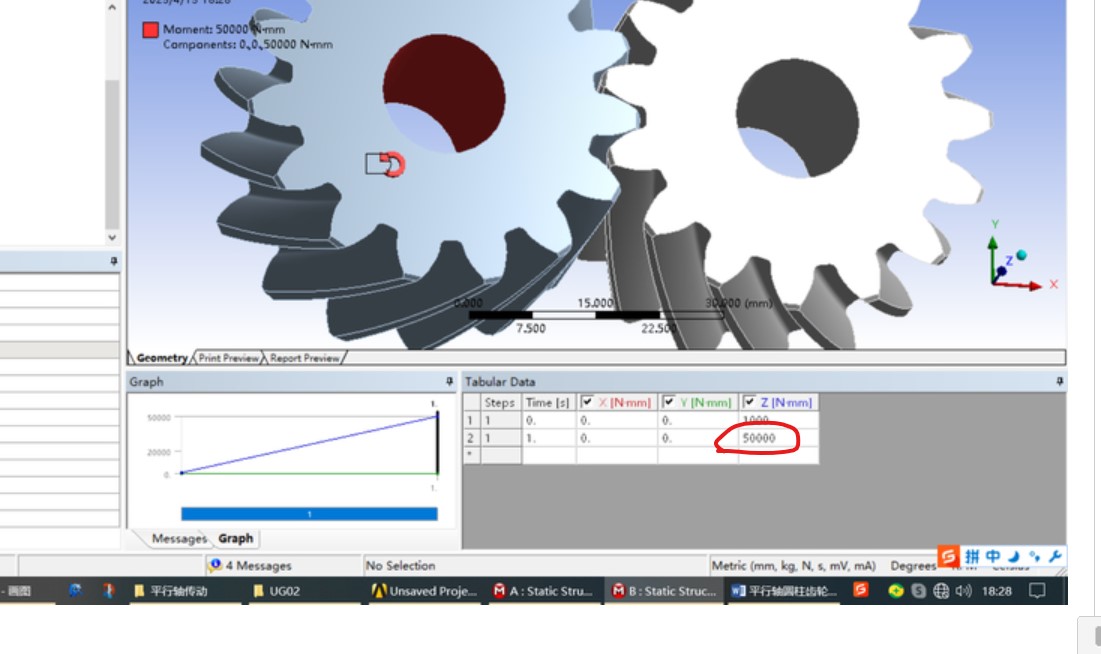Click the moon icon on IME toolbar
The height and width of the screenshot is (654, 1101).
tap(1014, 556)
